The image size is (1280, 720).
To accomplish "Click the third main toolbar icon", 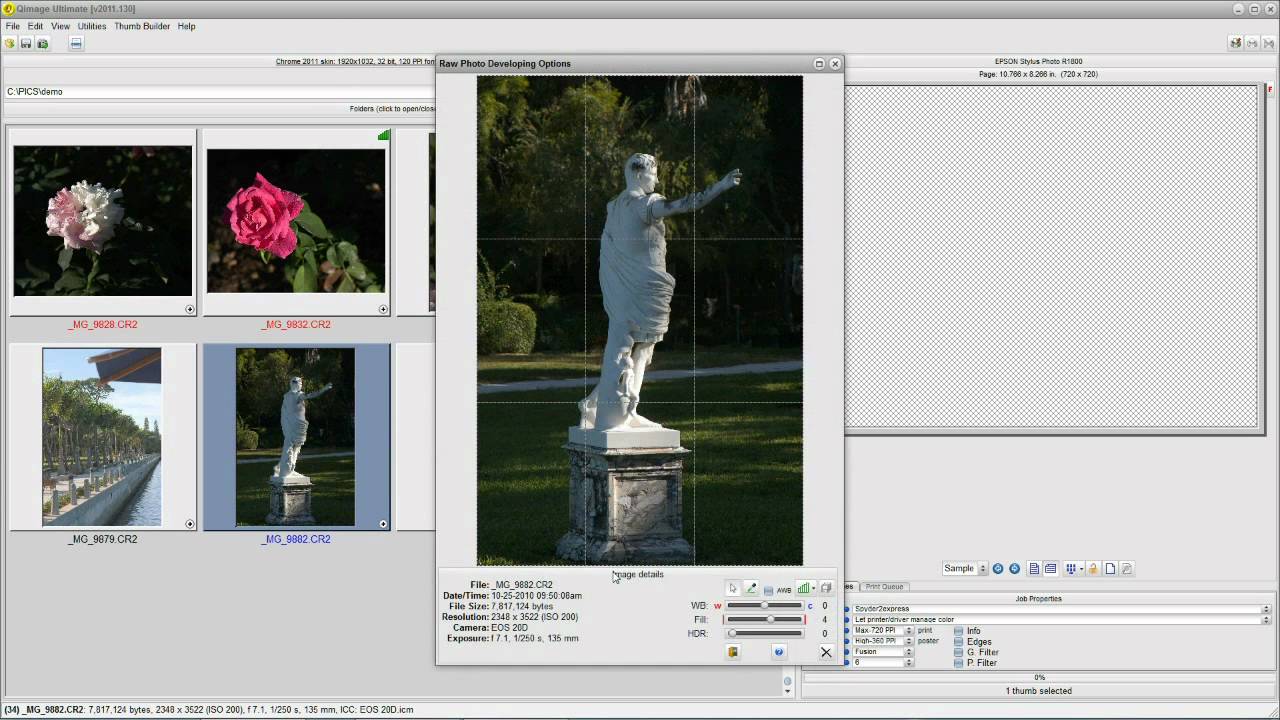I will pos(42,43).
